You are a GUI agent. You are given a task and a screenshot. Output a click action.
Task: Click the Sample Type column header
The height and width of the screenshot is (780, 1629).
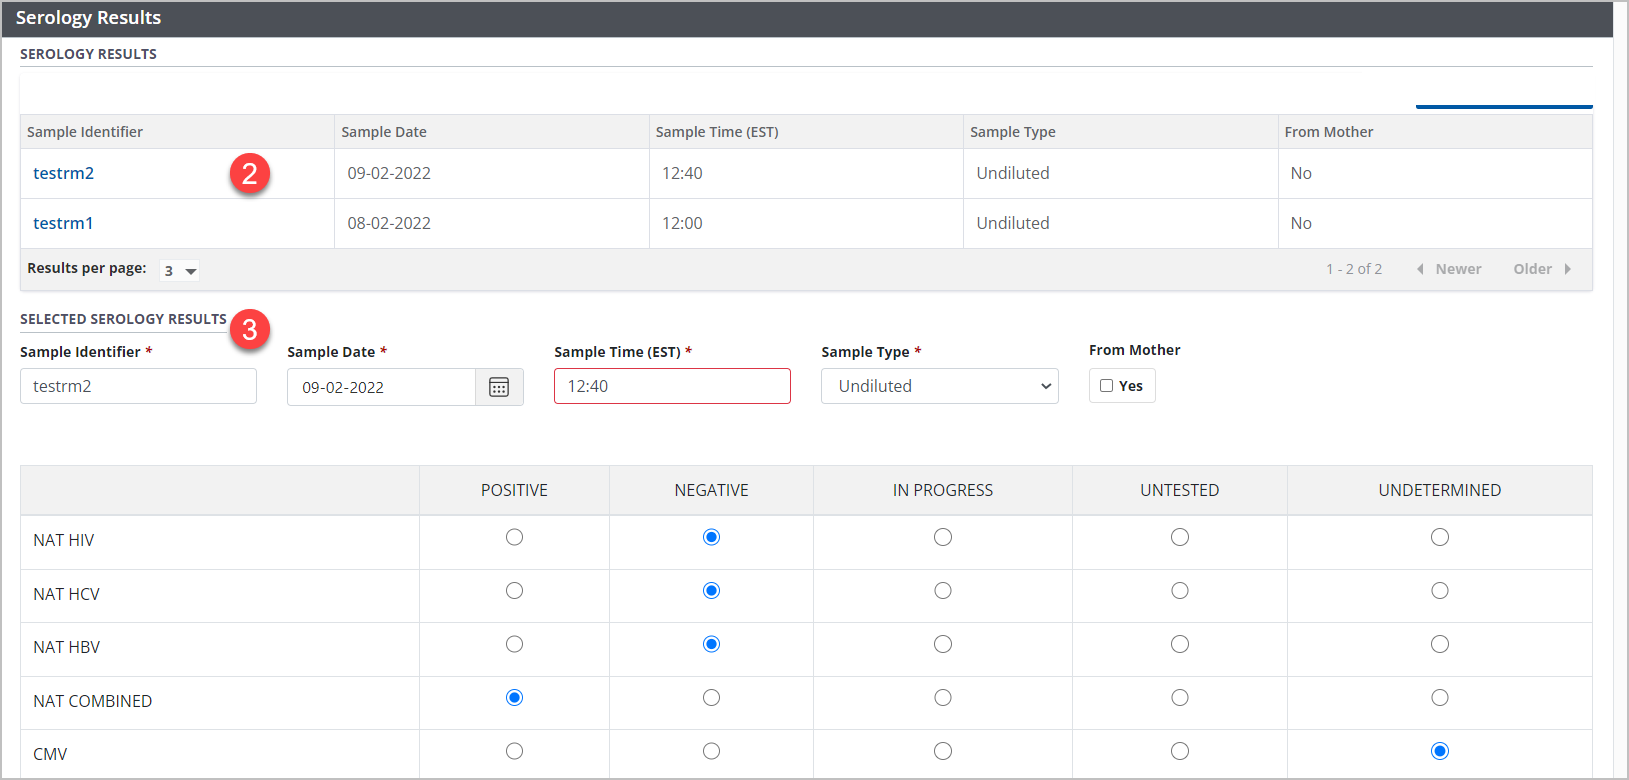coord(1012,132)
